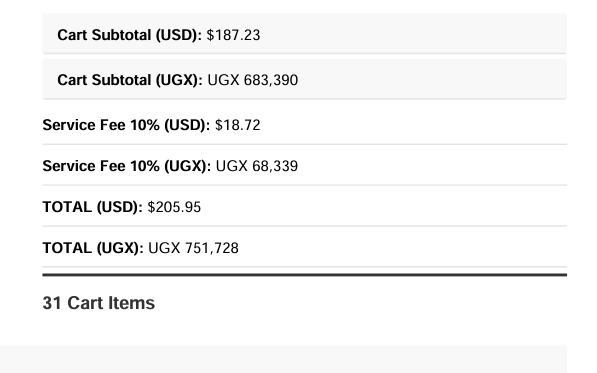Image resolution: width=597 pixels, height=373 pixels.
Task: Select the UGX 751,728 total value
Action: tap(193, 248)
